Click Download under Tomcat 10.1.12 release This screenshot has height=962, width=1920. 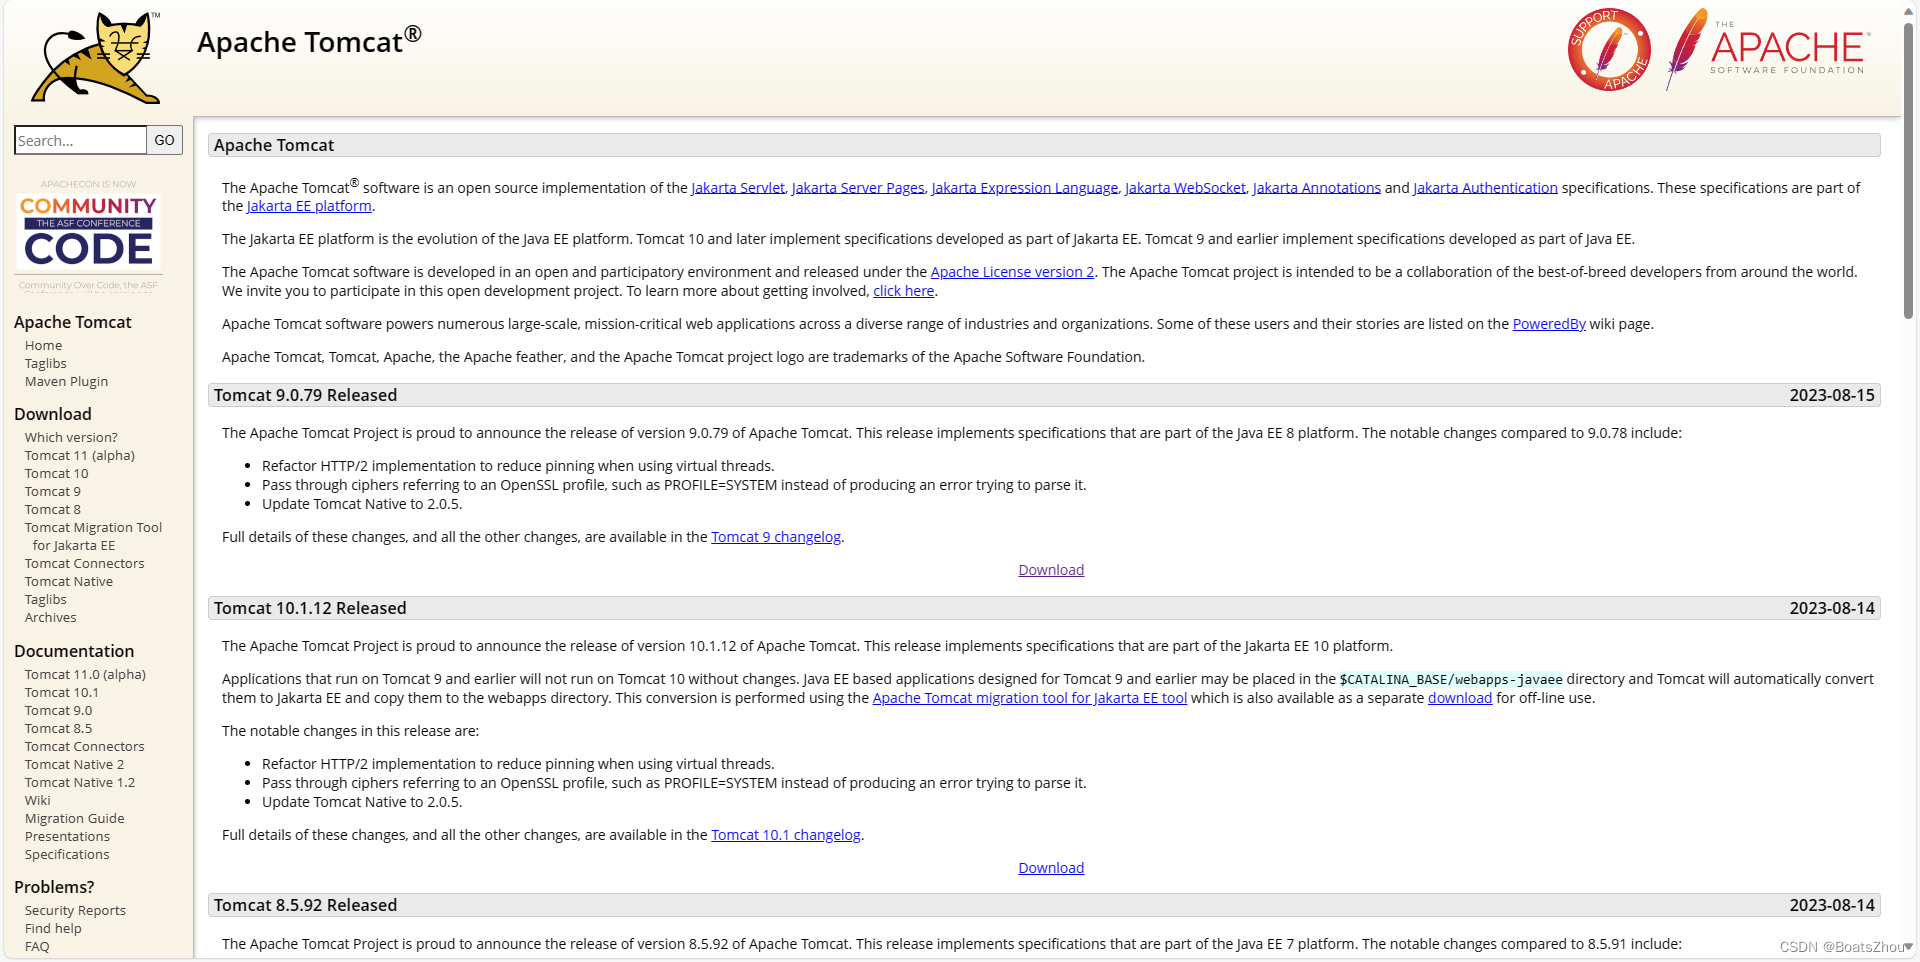click(1051, 868)
